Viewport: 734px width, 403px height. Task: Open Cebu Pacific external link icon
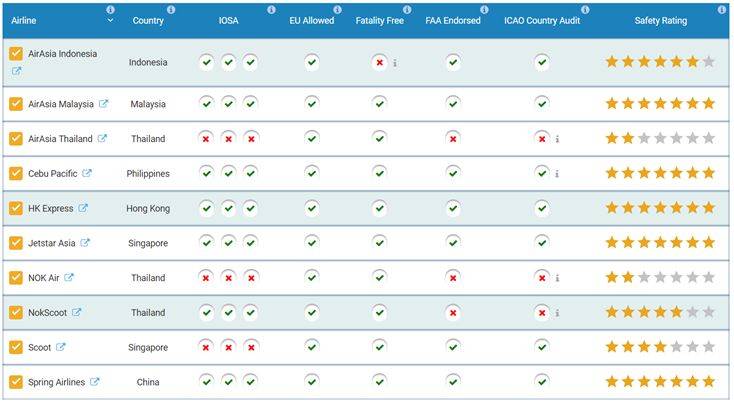click(x=87, y=173)
